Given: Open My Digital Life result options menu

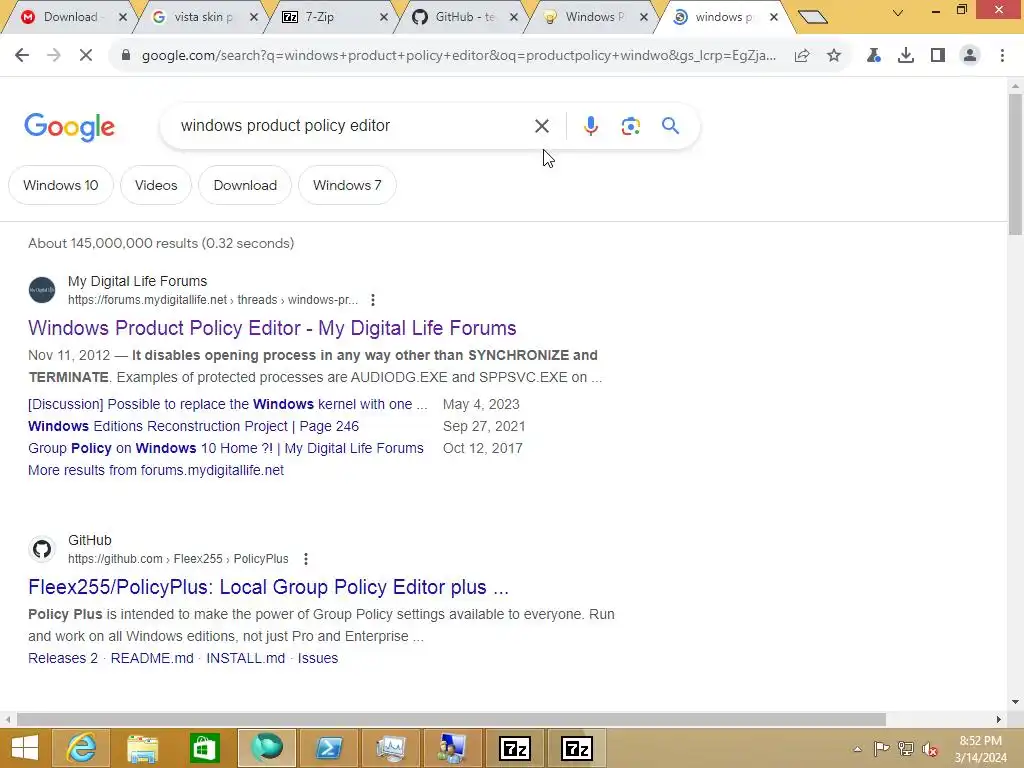Looking at the screenshot, I should 372,300.
